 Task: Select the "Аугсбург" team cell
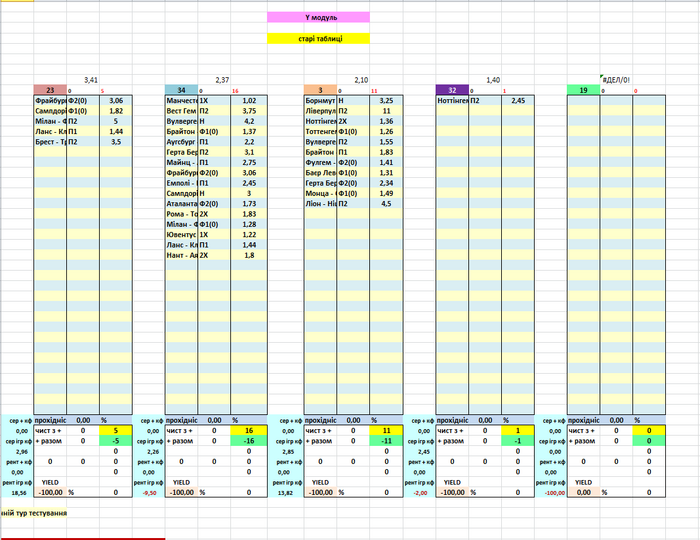(x=181, y=142)
